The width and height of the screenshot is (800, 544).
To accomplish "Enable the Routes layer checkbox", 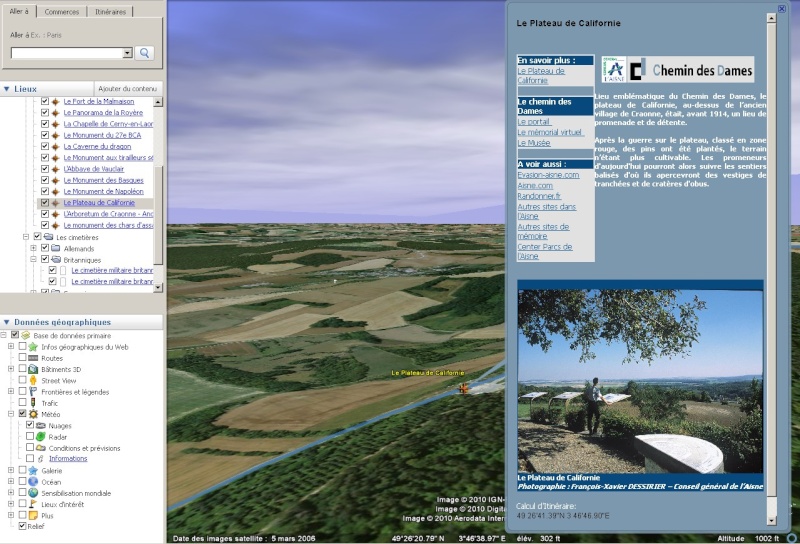I will (x=22, y=358).
